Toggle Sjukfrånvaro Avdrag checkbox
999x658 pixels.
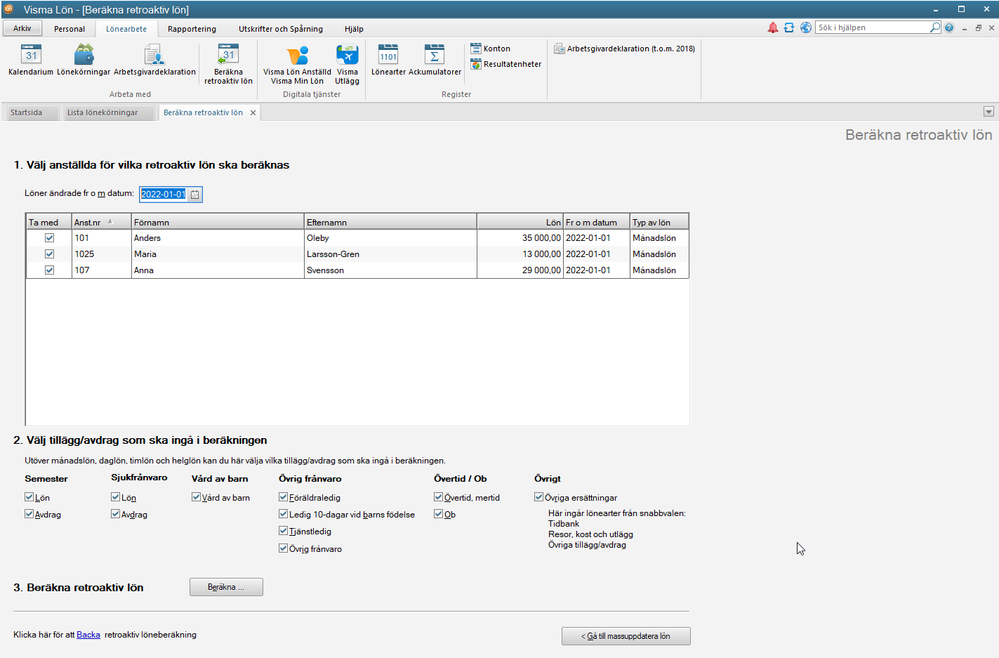[x=115, y=513]
